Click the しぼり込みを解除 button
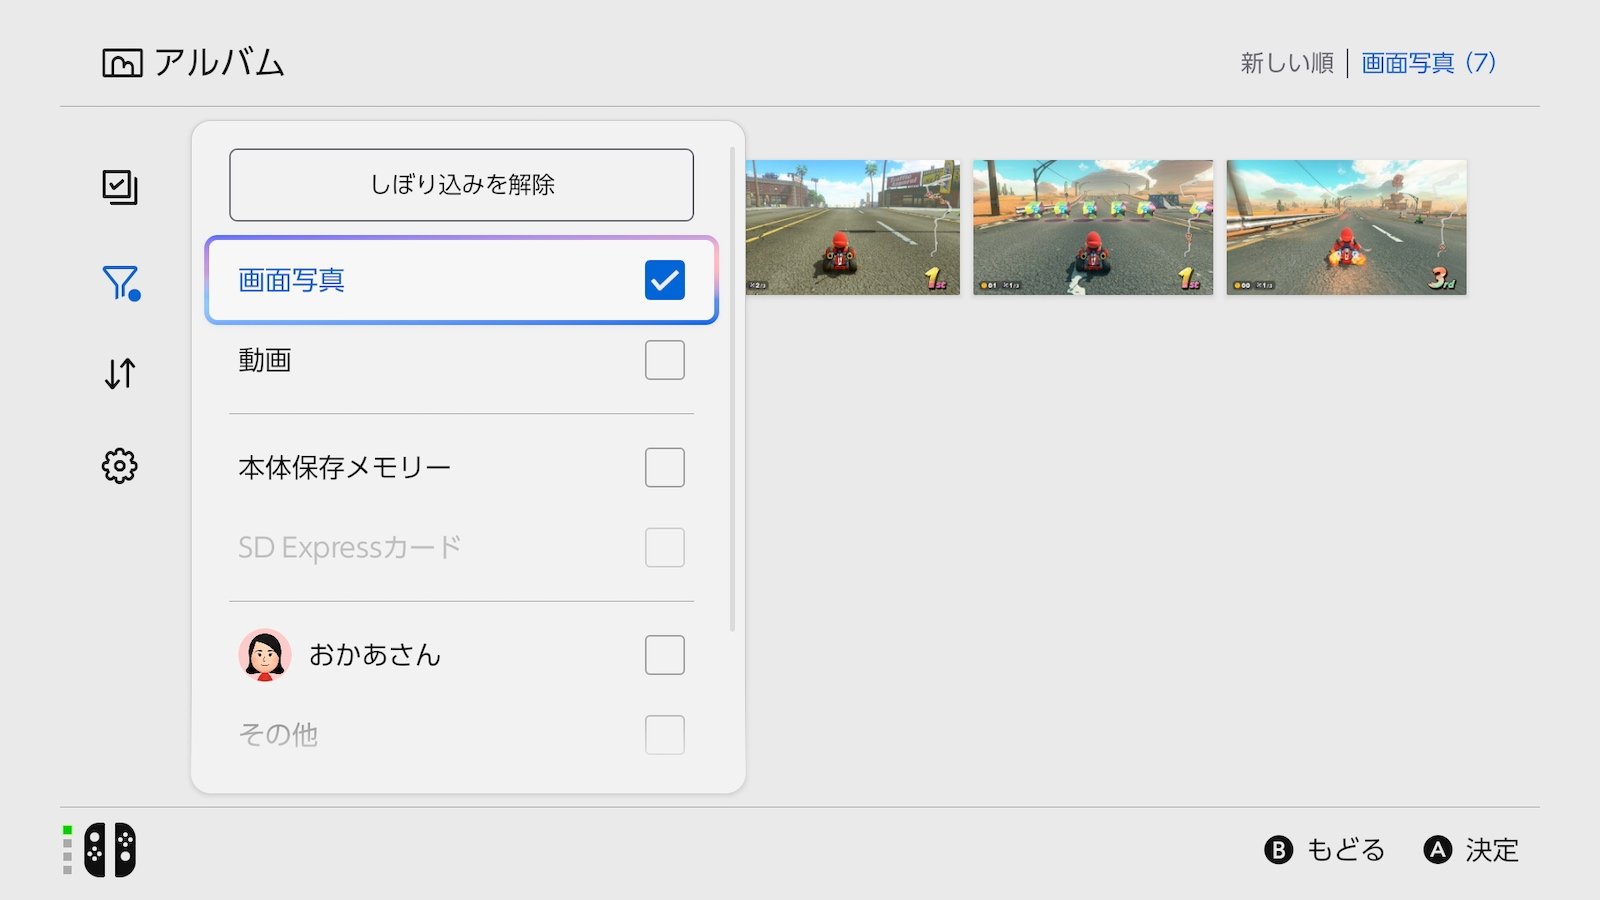Image resolution: width=1600 pixels, height=900 pixels. pyautogui.click(x=461, y=185)
